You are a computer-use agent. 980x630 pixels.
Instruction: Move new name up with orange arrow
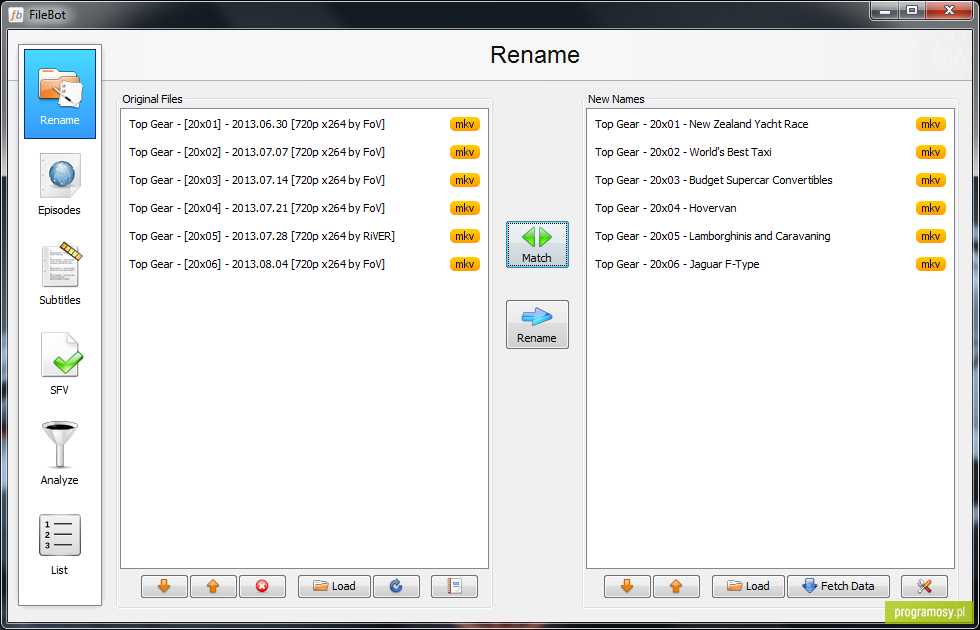click(x=676, y=586)
